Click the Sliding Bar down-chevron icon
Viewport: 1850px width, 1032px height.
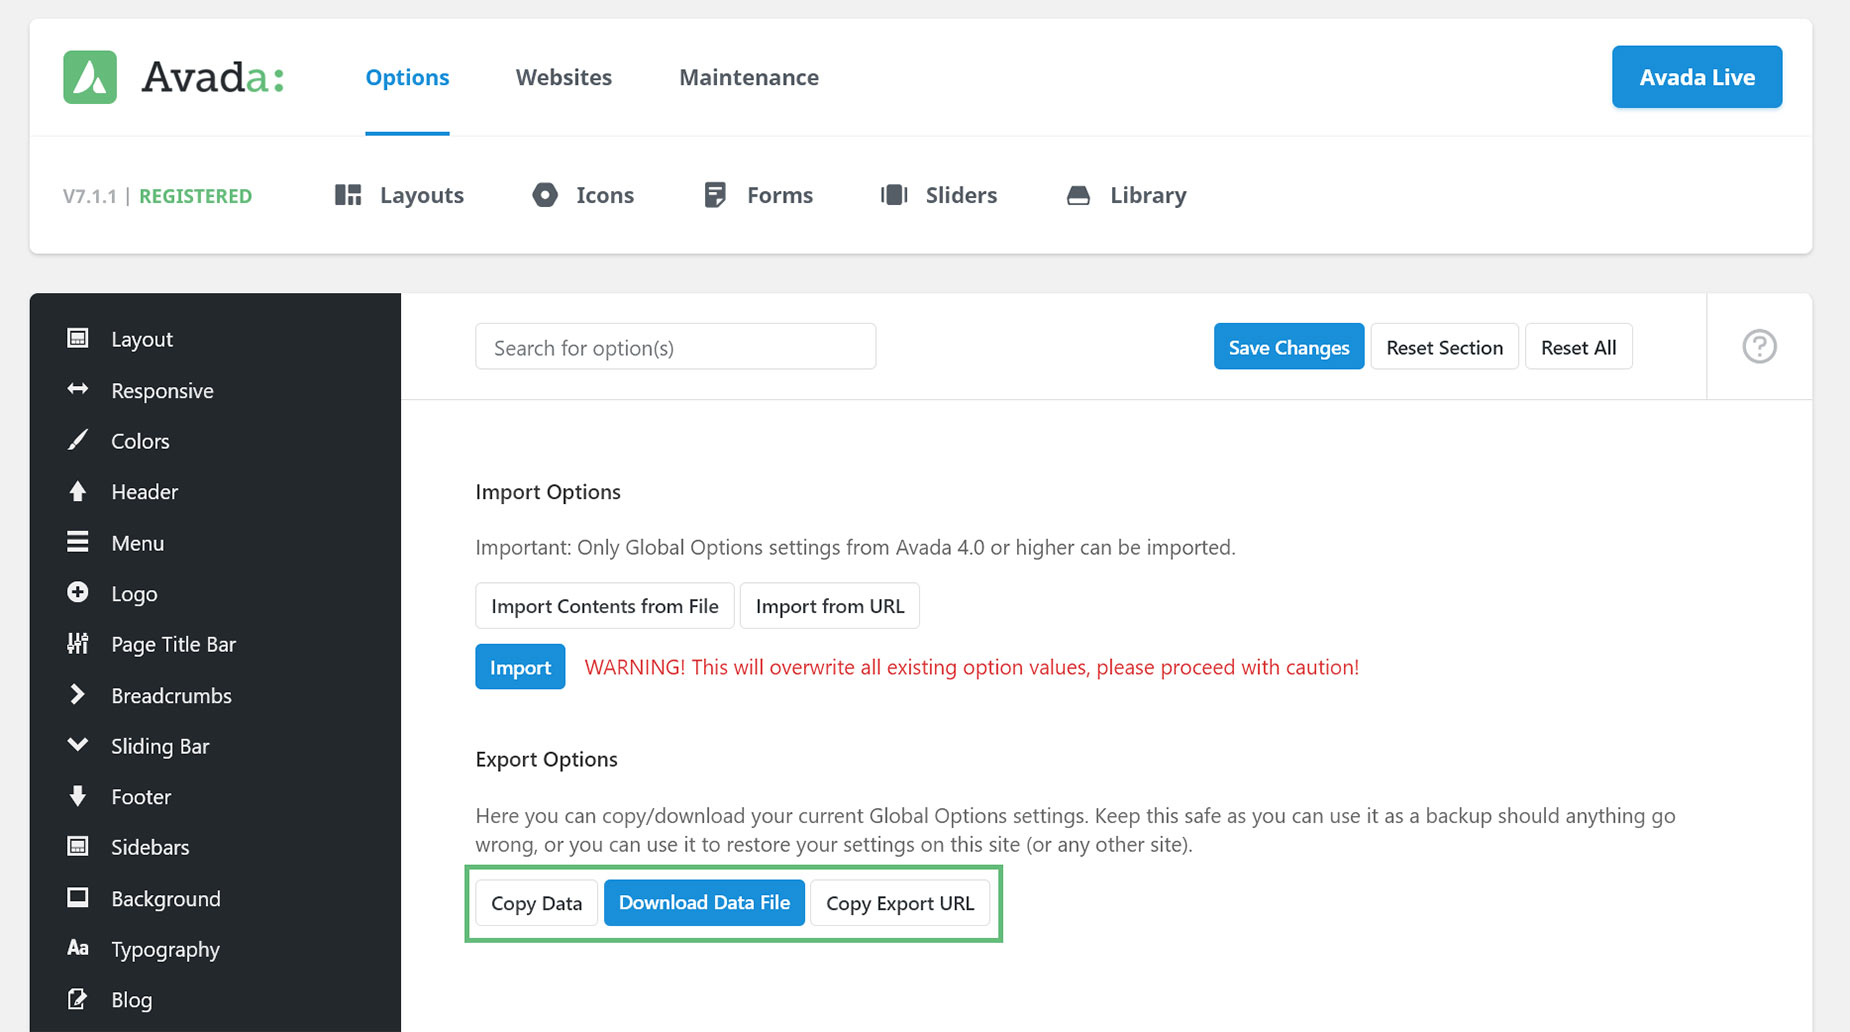[x=78, y=744]
